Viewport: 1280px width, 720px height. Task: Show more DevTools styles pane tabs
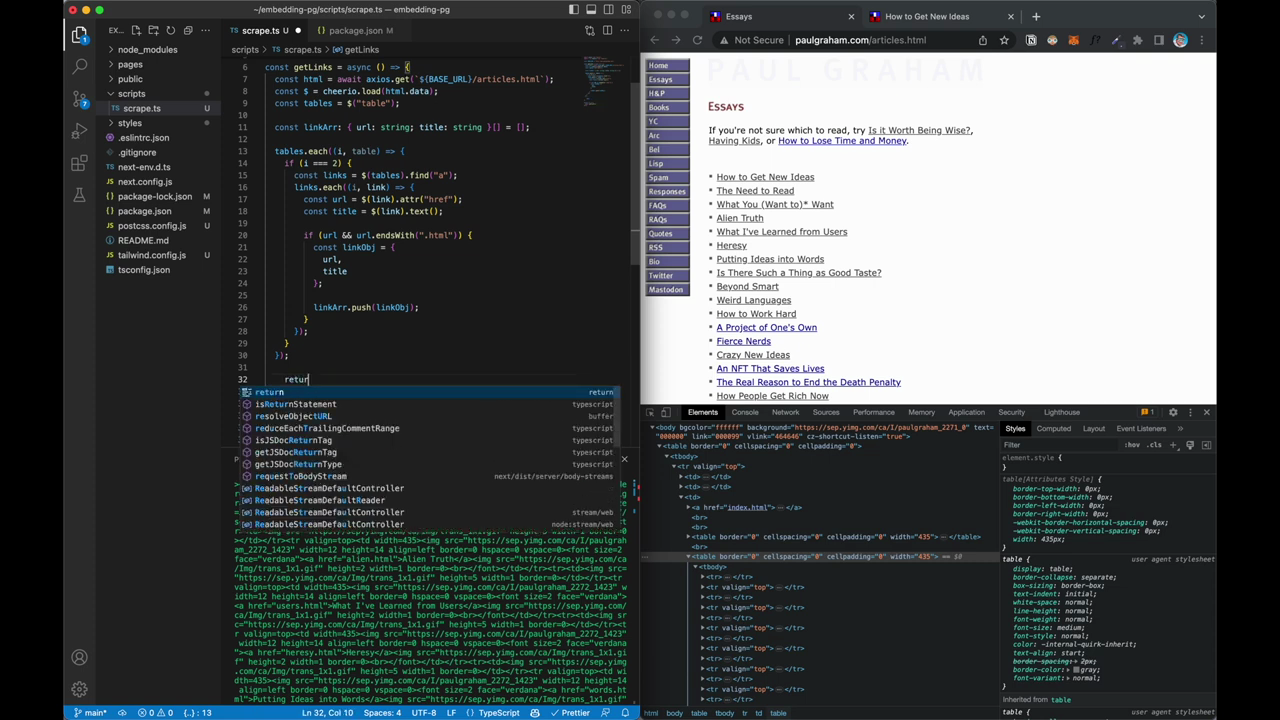[1180, 429]
